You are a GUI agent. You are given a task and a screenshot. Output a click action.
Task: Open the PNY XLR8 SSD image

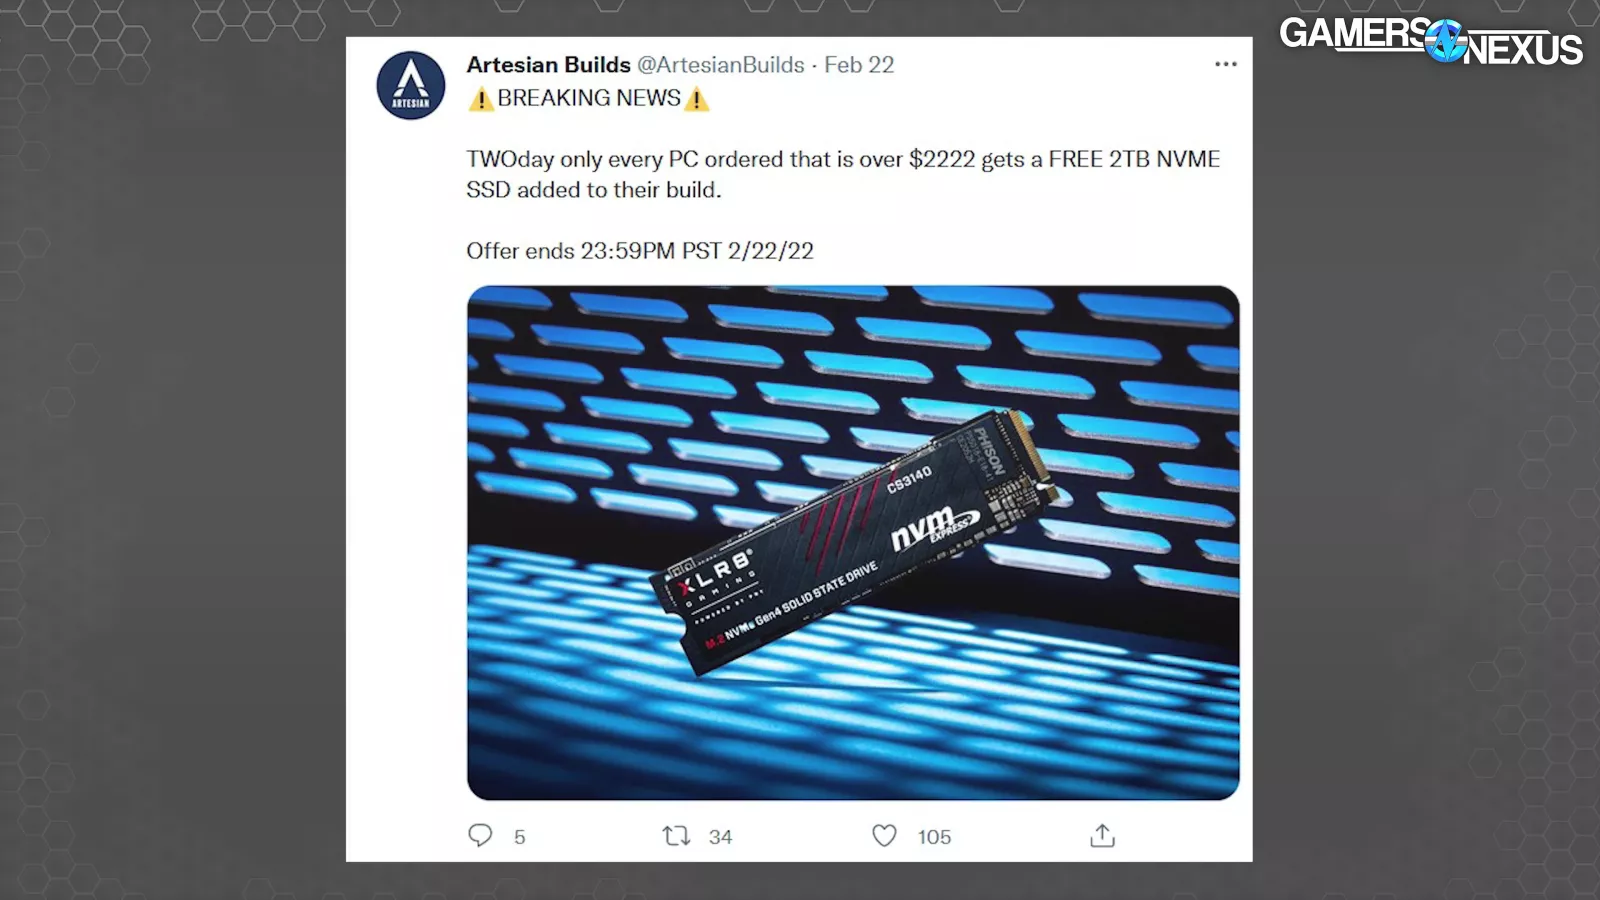(853, 543)
